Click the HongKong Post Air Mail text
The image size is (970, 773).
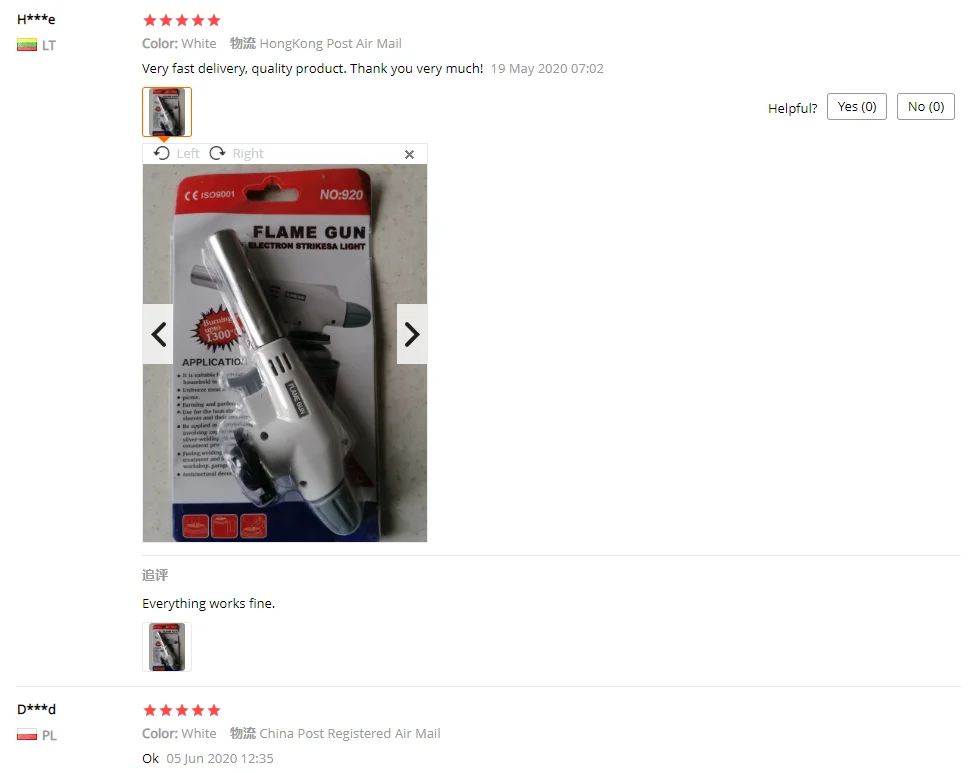[x=330, y=43]
